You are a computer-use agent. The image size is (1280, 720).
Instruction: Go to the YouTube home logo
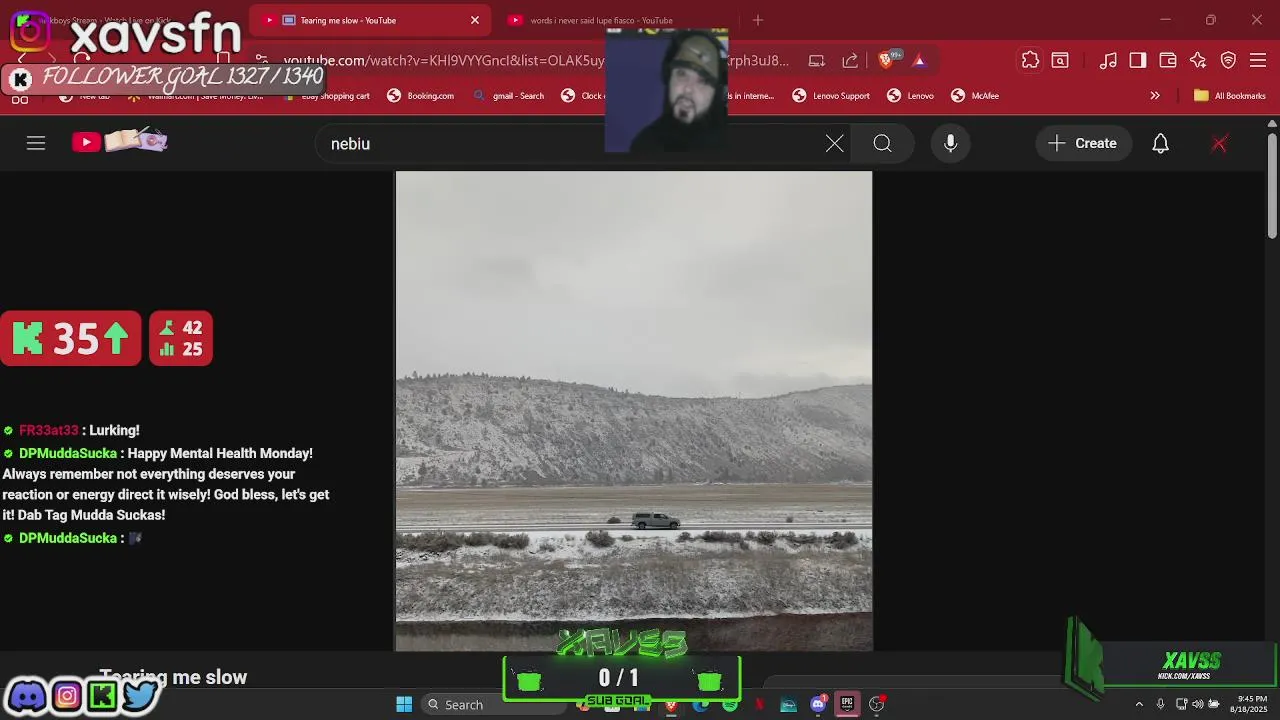pos(119,141)
